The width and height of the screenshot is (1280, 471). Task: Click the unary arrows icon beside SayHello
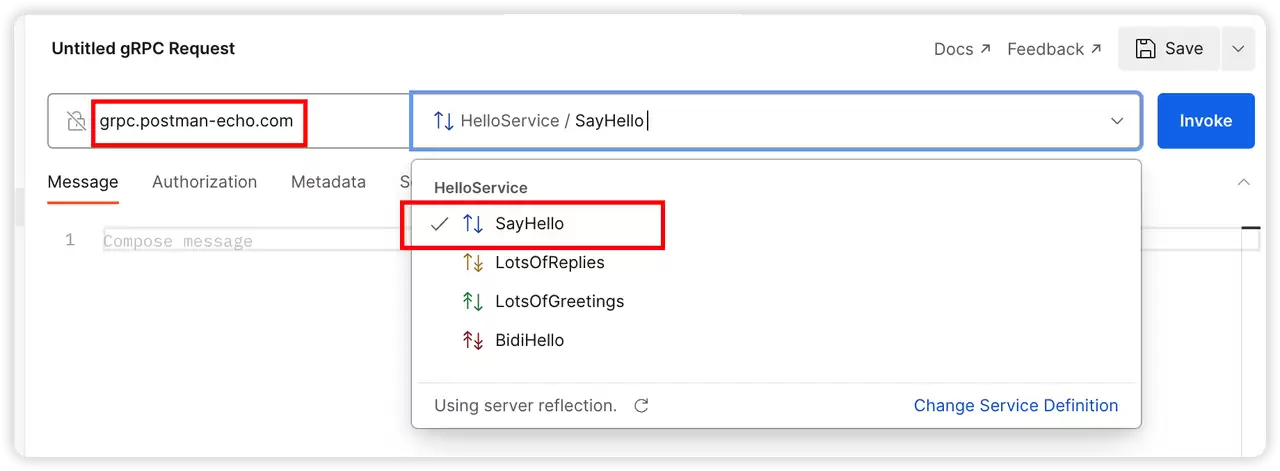[473, 224]
